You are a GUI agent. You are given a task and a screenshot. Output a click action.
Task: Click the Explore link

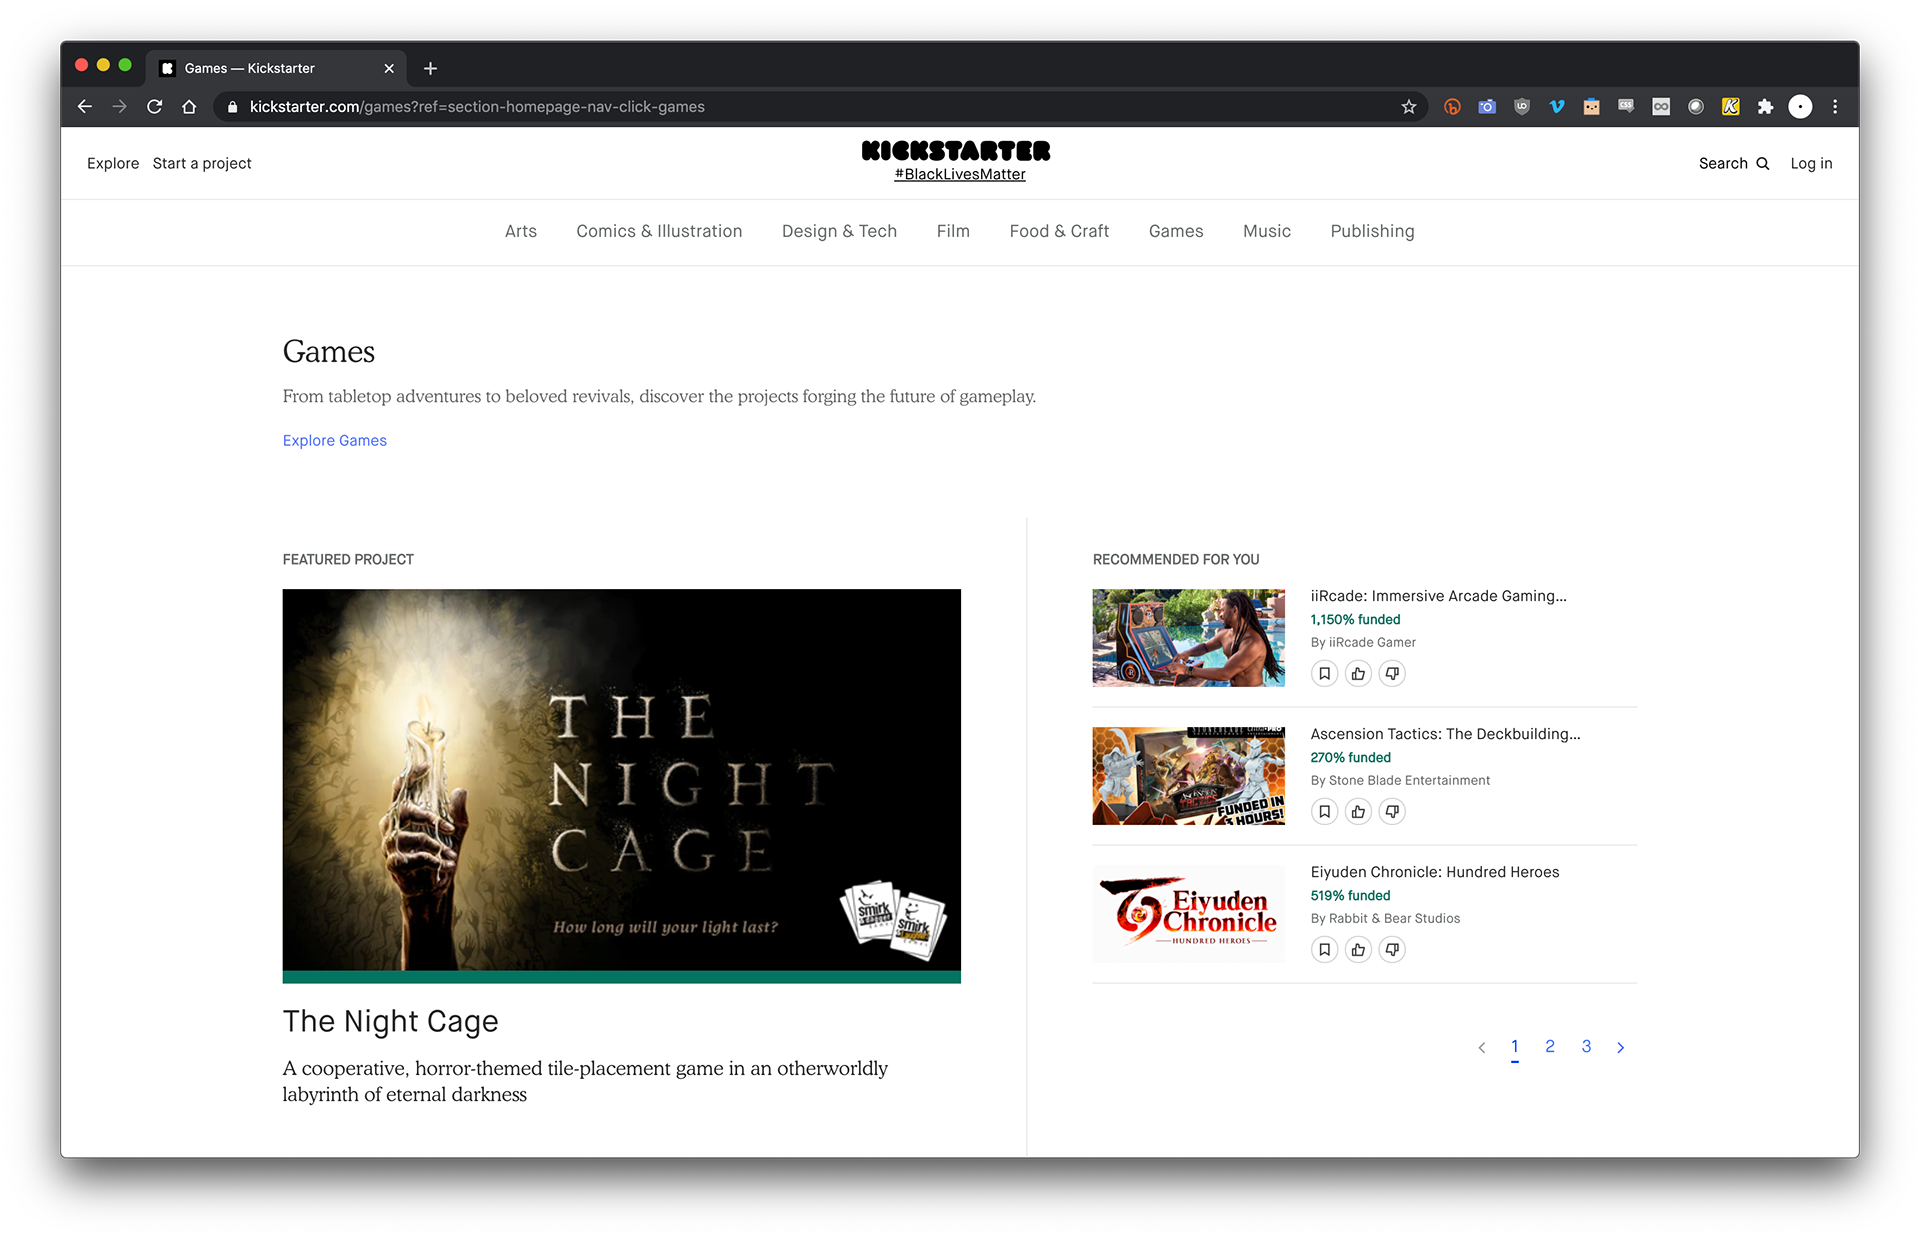113,163
